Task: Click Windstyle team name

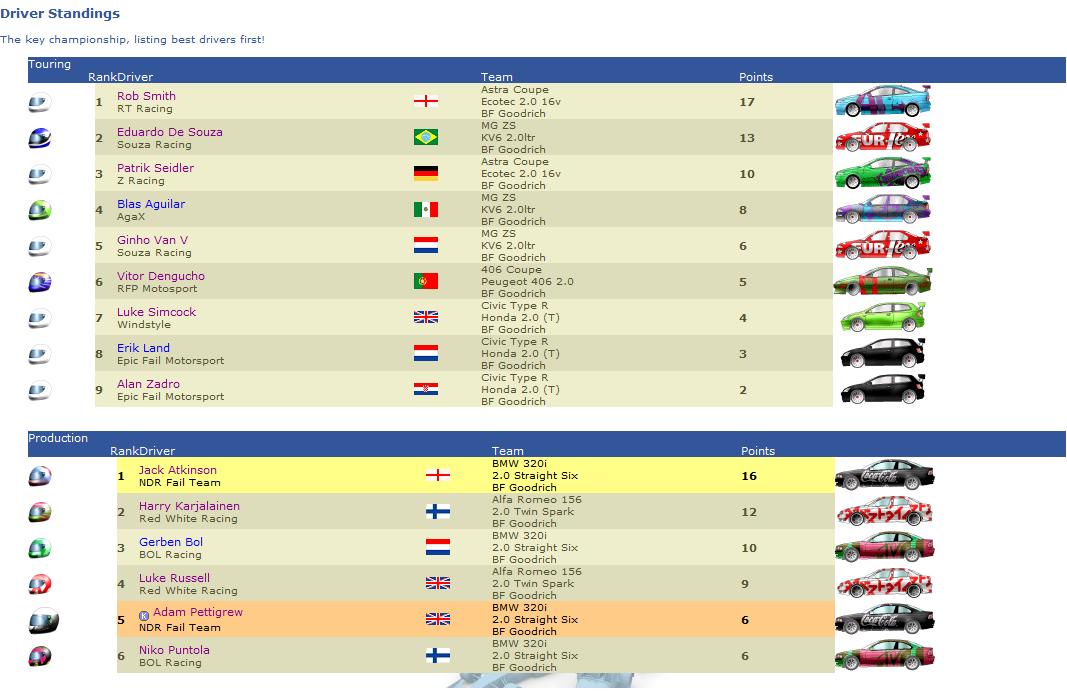Action: pyautogui.click(x=144, y=325)
